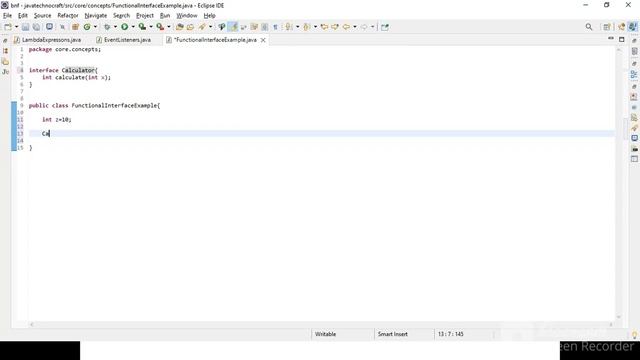
Task: Click the Open Task folder icon
Action: (x=190, y=27)
